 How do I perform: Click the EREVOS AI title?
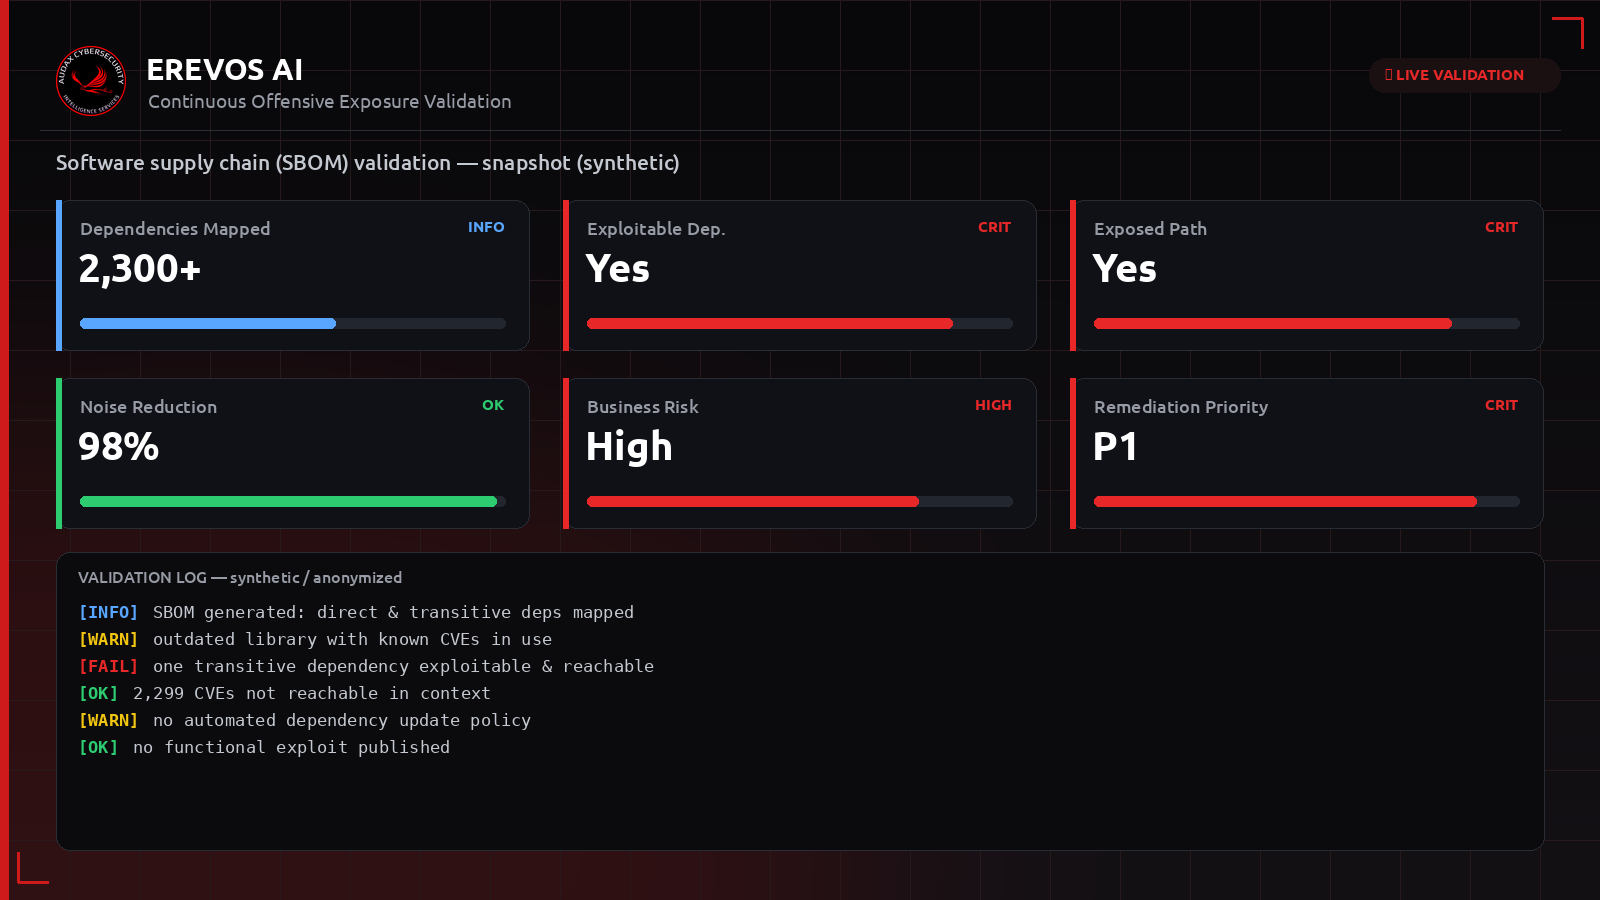[225, 70]
